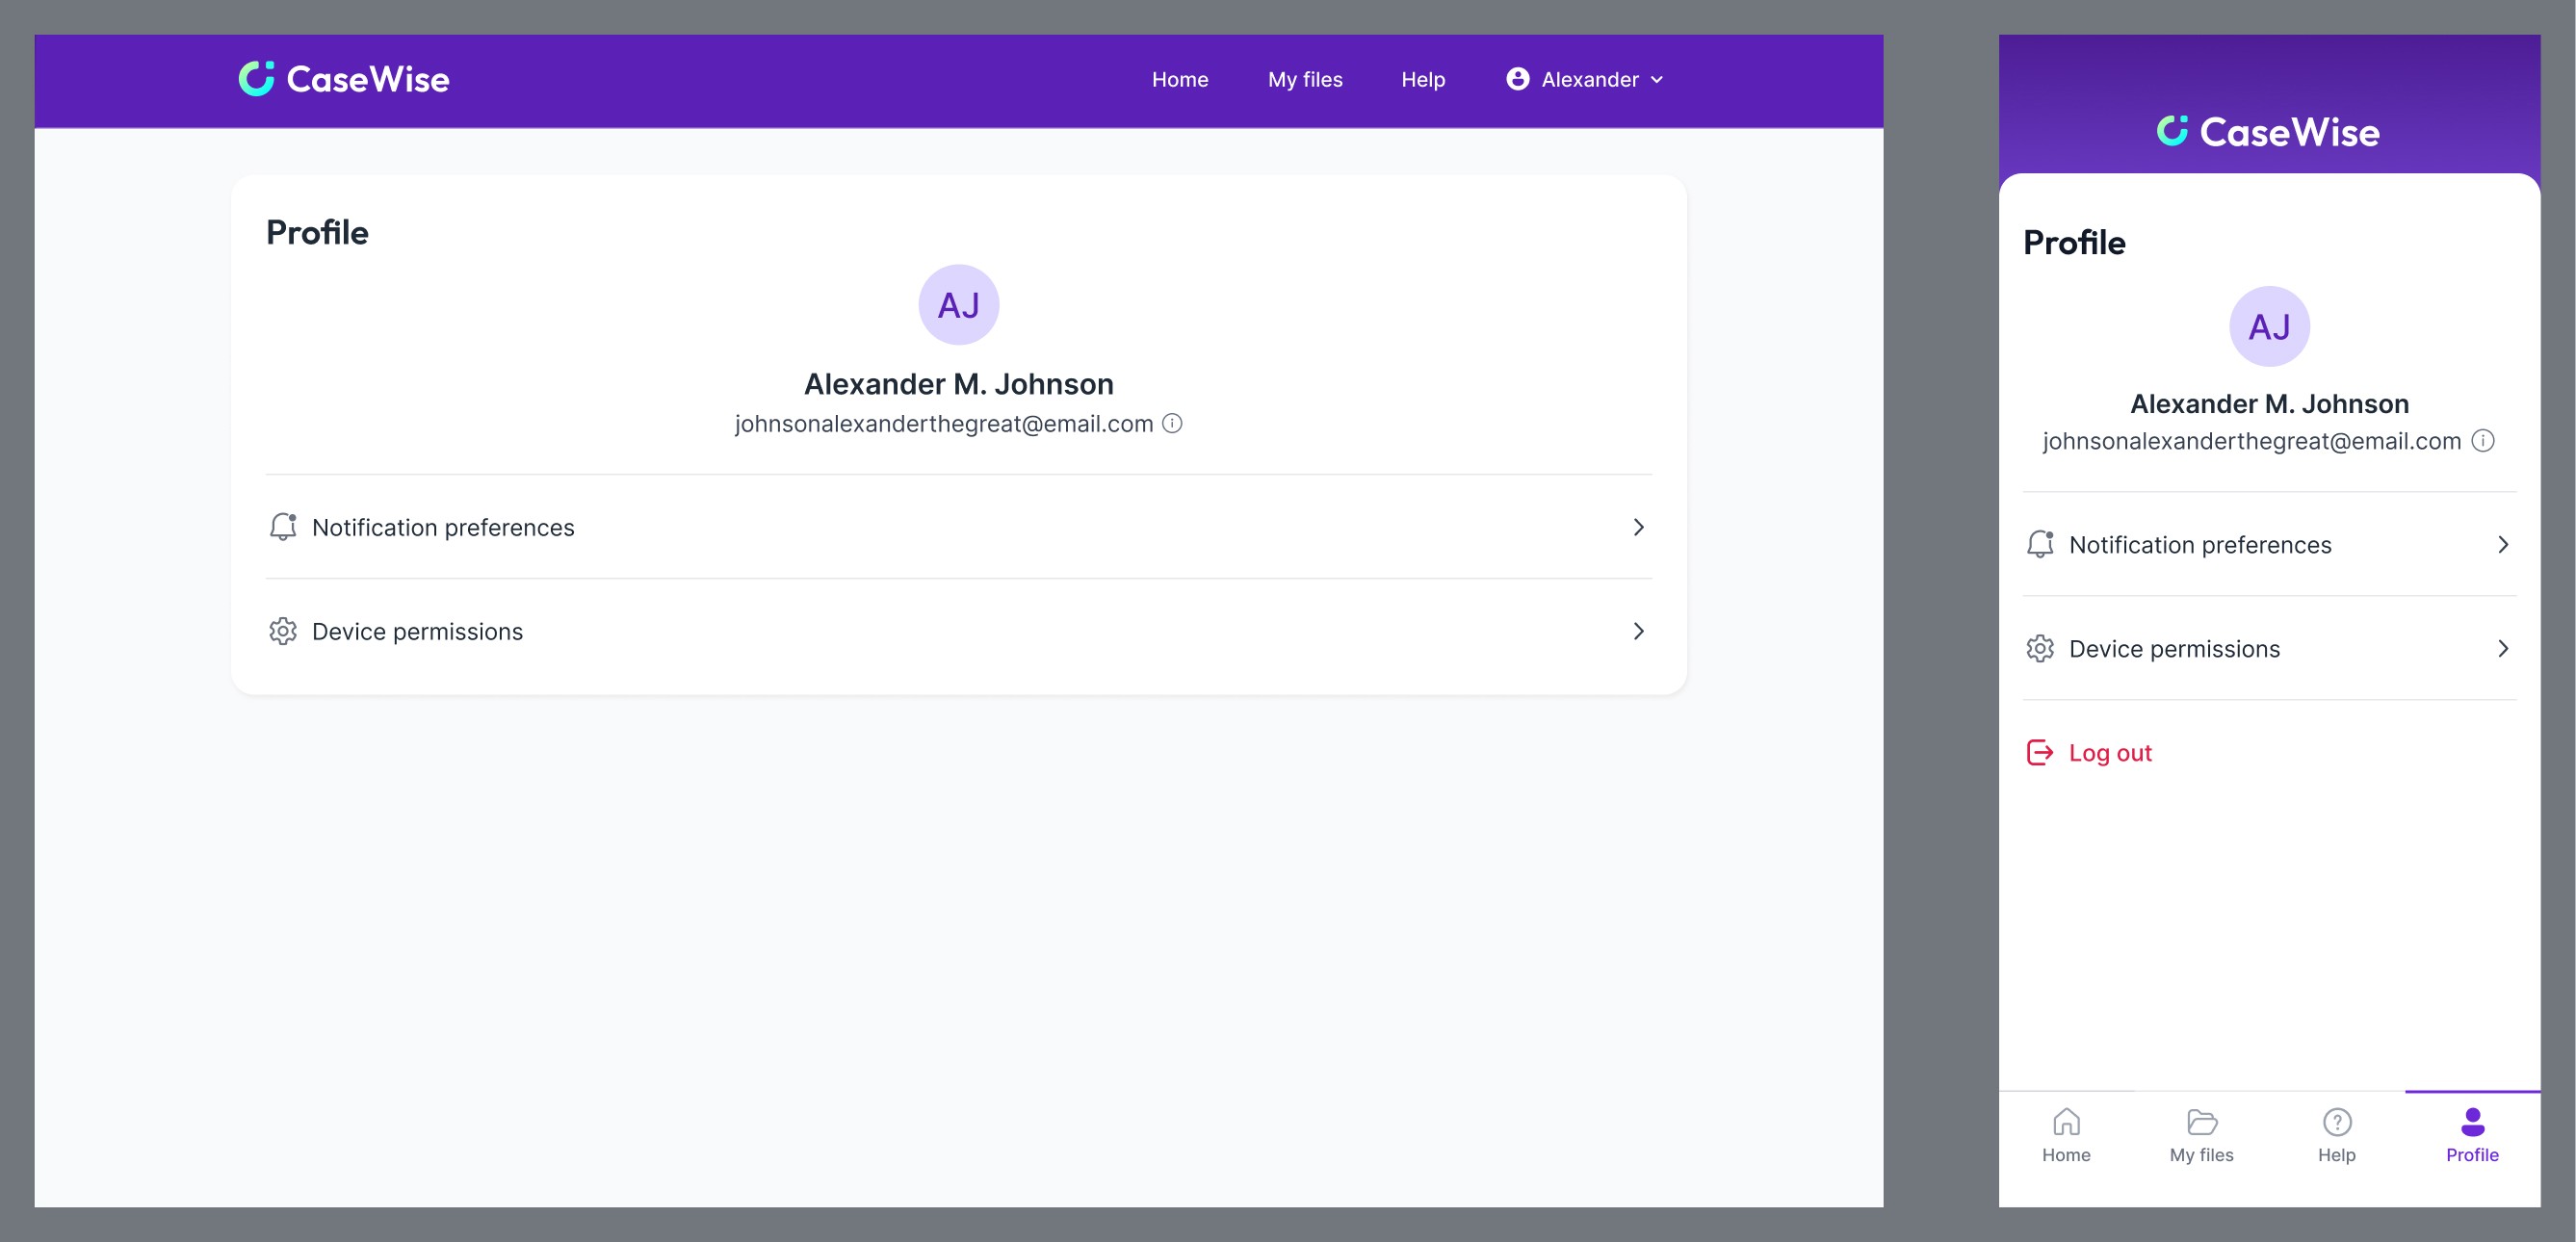Open desktop Notification preferences chevron

[x=1638, y=527]
